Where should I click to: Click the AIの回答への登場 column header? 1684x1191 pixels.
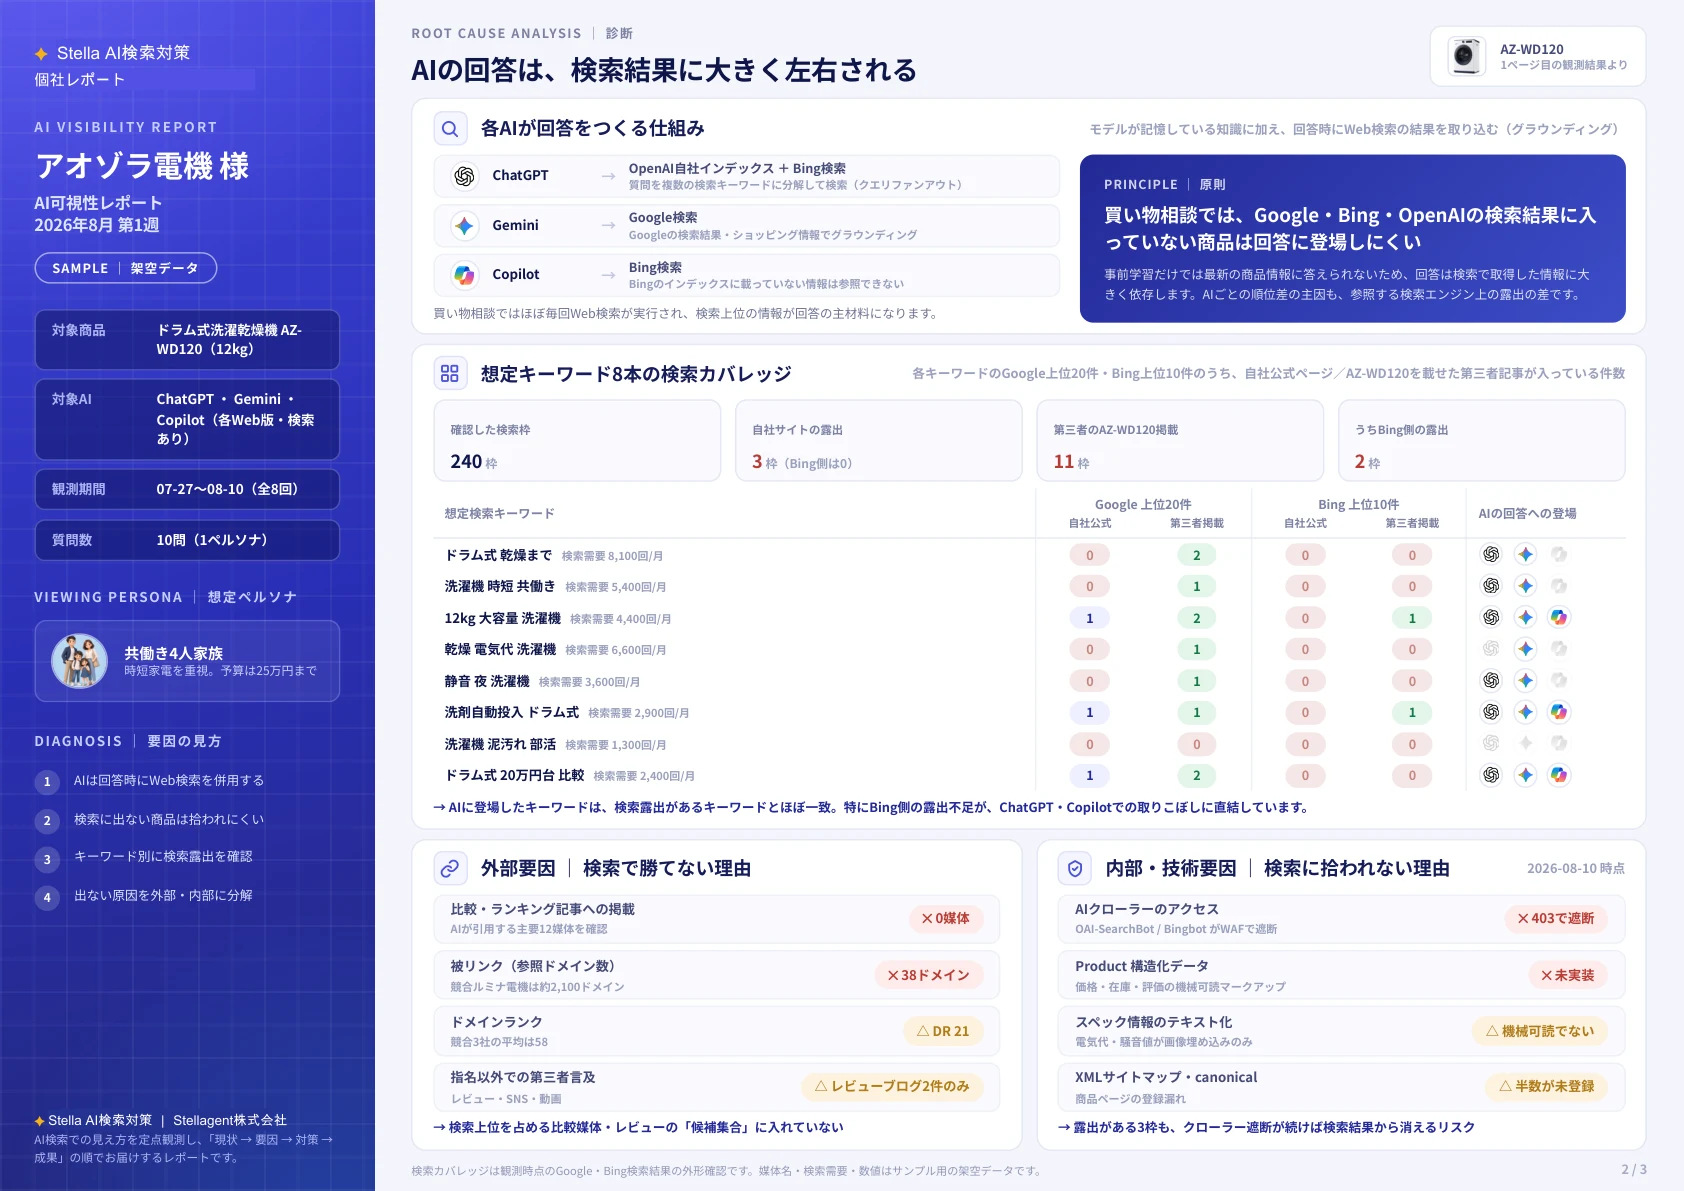click(1527, 514)
